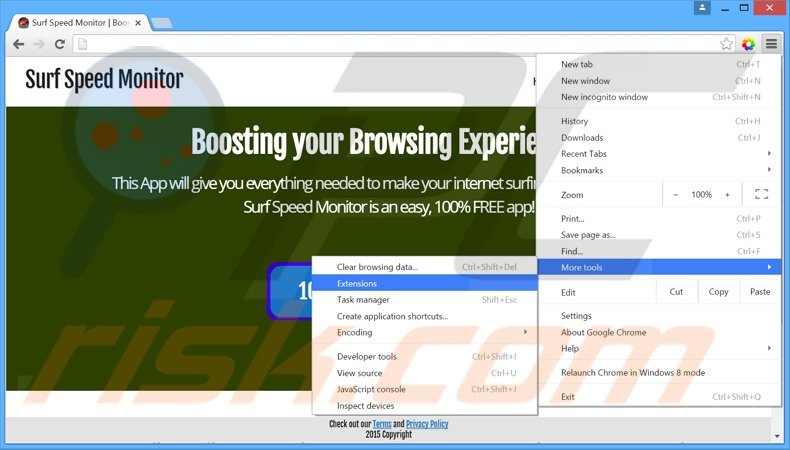
Task: Select New tab from the menu
Action: [660, 64]
